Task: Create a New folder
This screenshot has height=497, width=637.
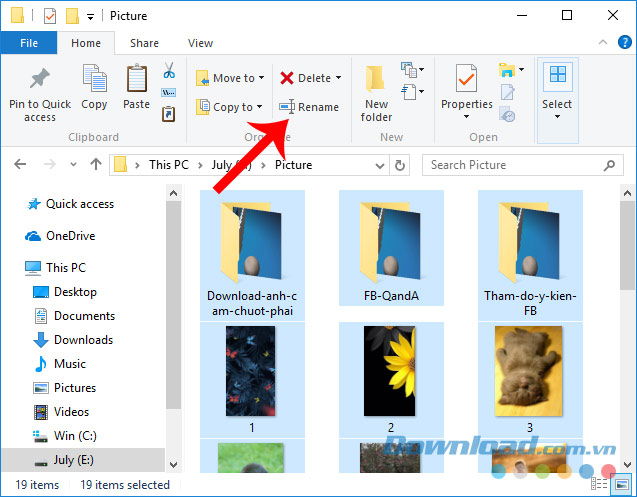Action: (x=376, y=93)
